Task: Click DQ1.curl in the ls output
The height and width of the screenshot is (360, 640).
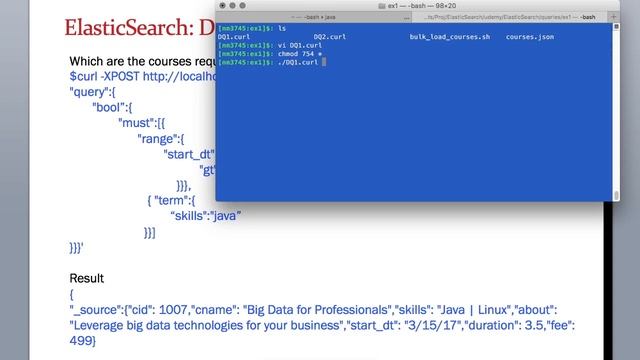Action: point(234,37)
